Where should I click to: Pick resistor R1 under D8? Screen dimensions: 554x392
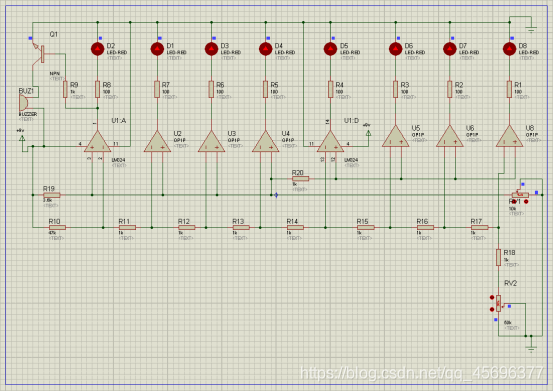(x=509, y=89)
